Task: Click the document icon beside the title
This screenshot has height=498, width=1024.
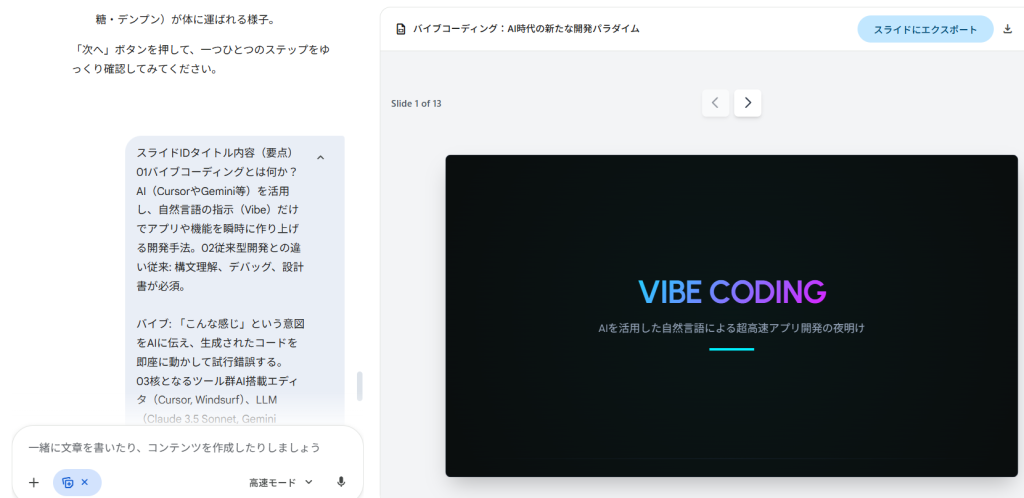Action: pos(401,29)
